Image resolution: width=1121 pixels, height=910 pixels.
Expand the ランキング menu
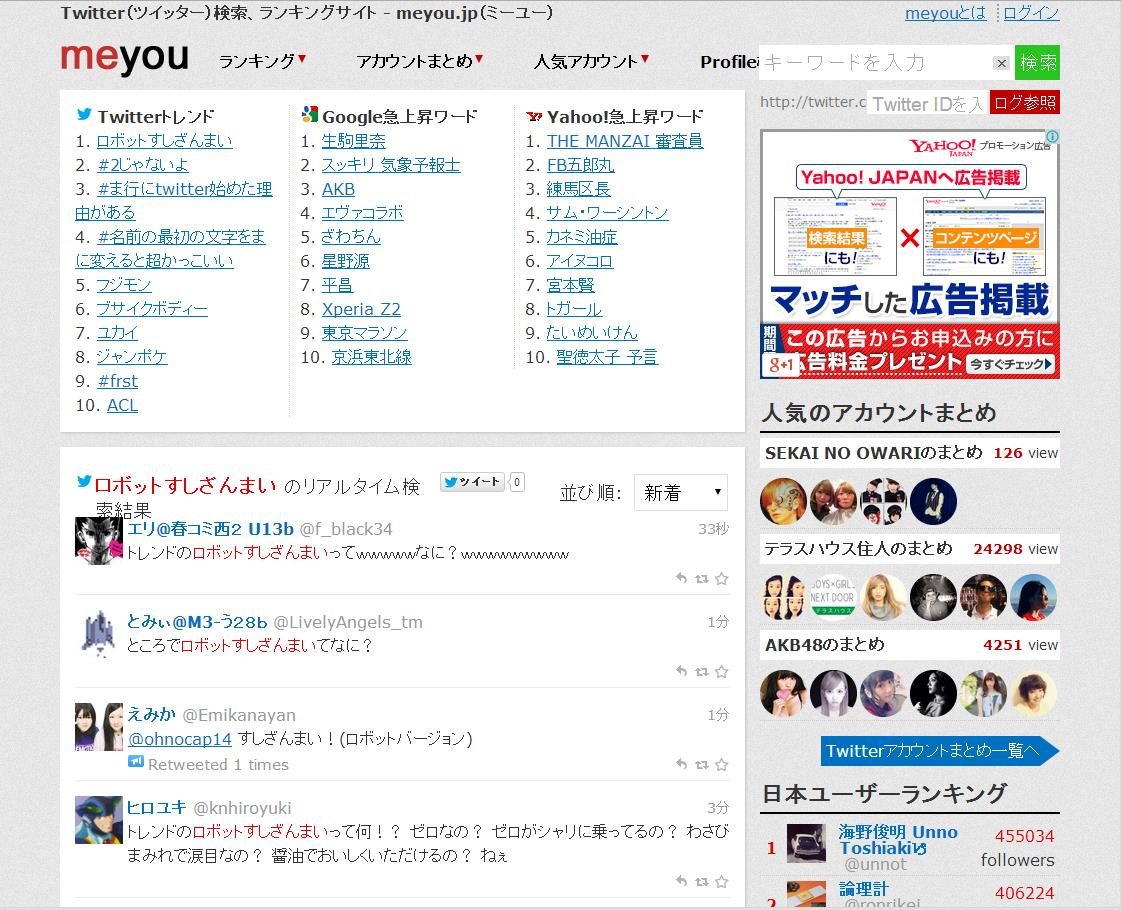click(x=262, y=61)
